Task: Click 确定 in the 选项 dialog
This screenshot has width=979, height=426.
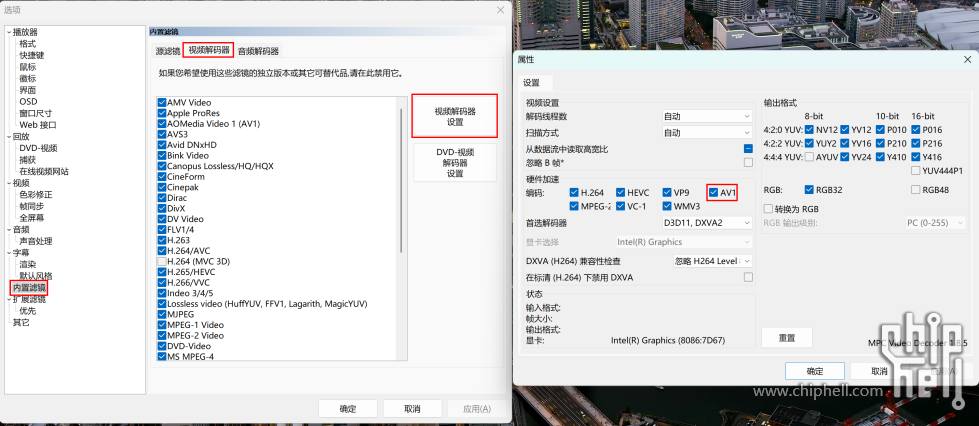Action: coord(348,409)
